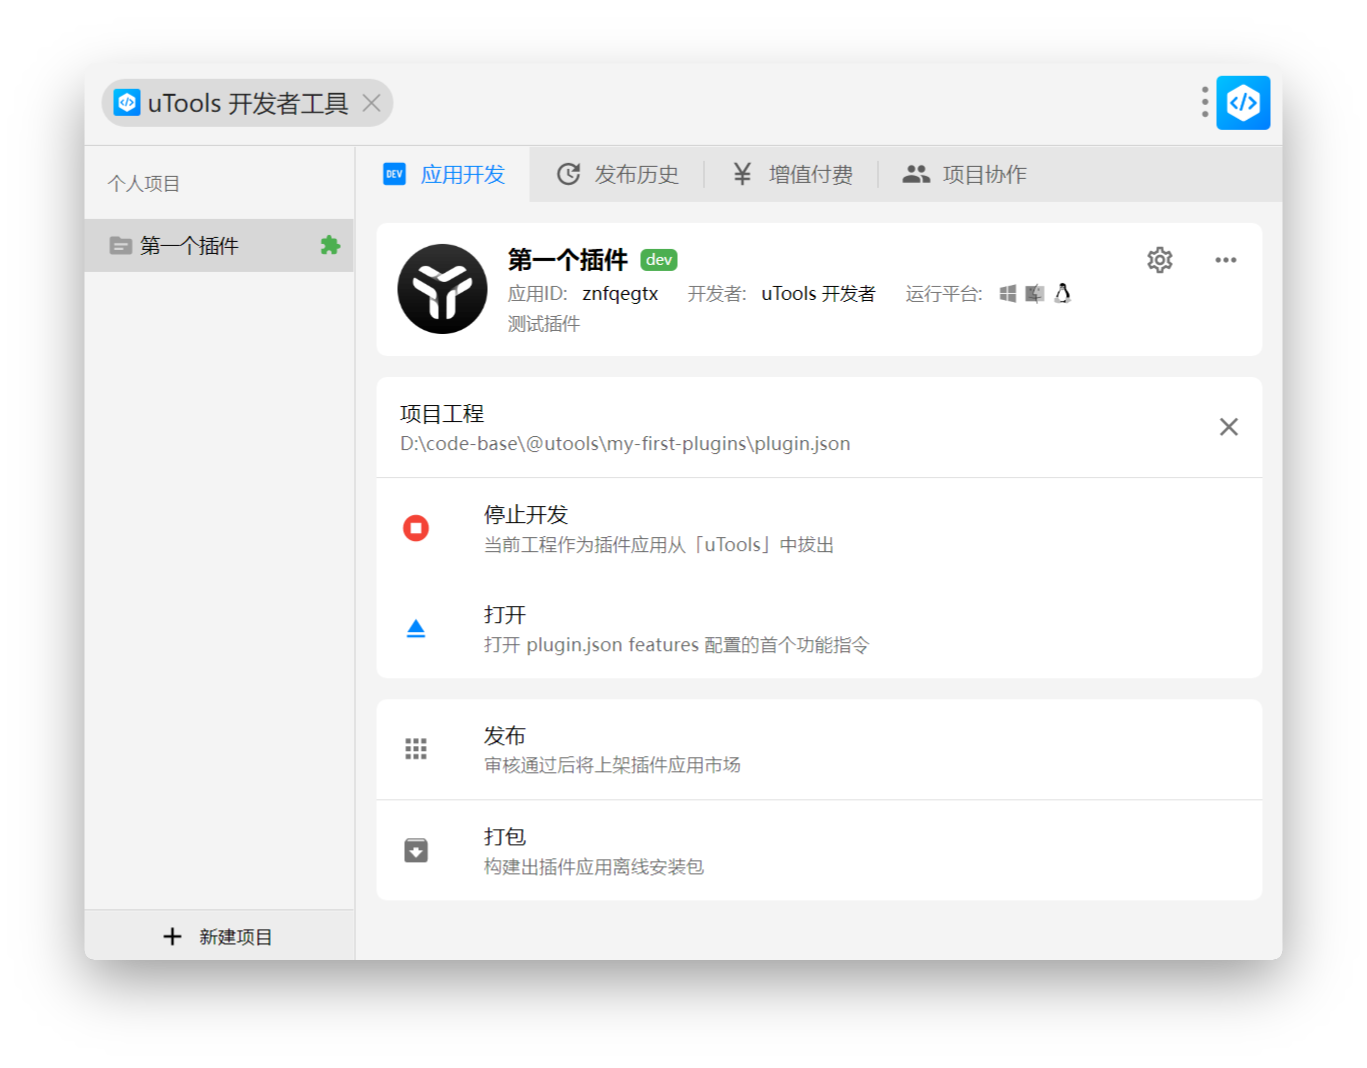This screenshot has width=1367, height=1068.
Task: Click the folder icon beside 第一个插件 in sidebar
Action: 120,245
